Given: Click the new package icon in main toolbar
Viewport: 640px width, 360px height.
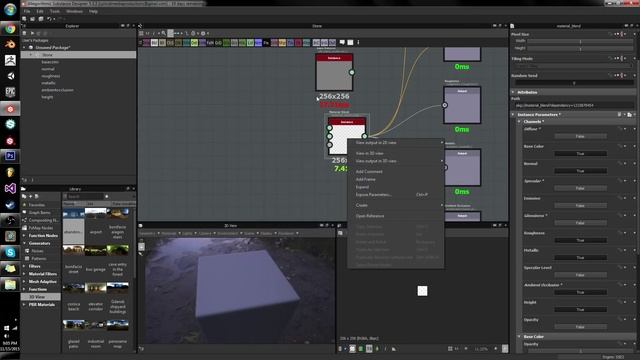Looking at the screenshot, I should (24, 19).
